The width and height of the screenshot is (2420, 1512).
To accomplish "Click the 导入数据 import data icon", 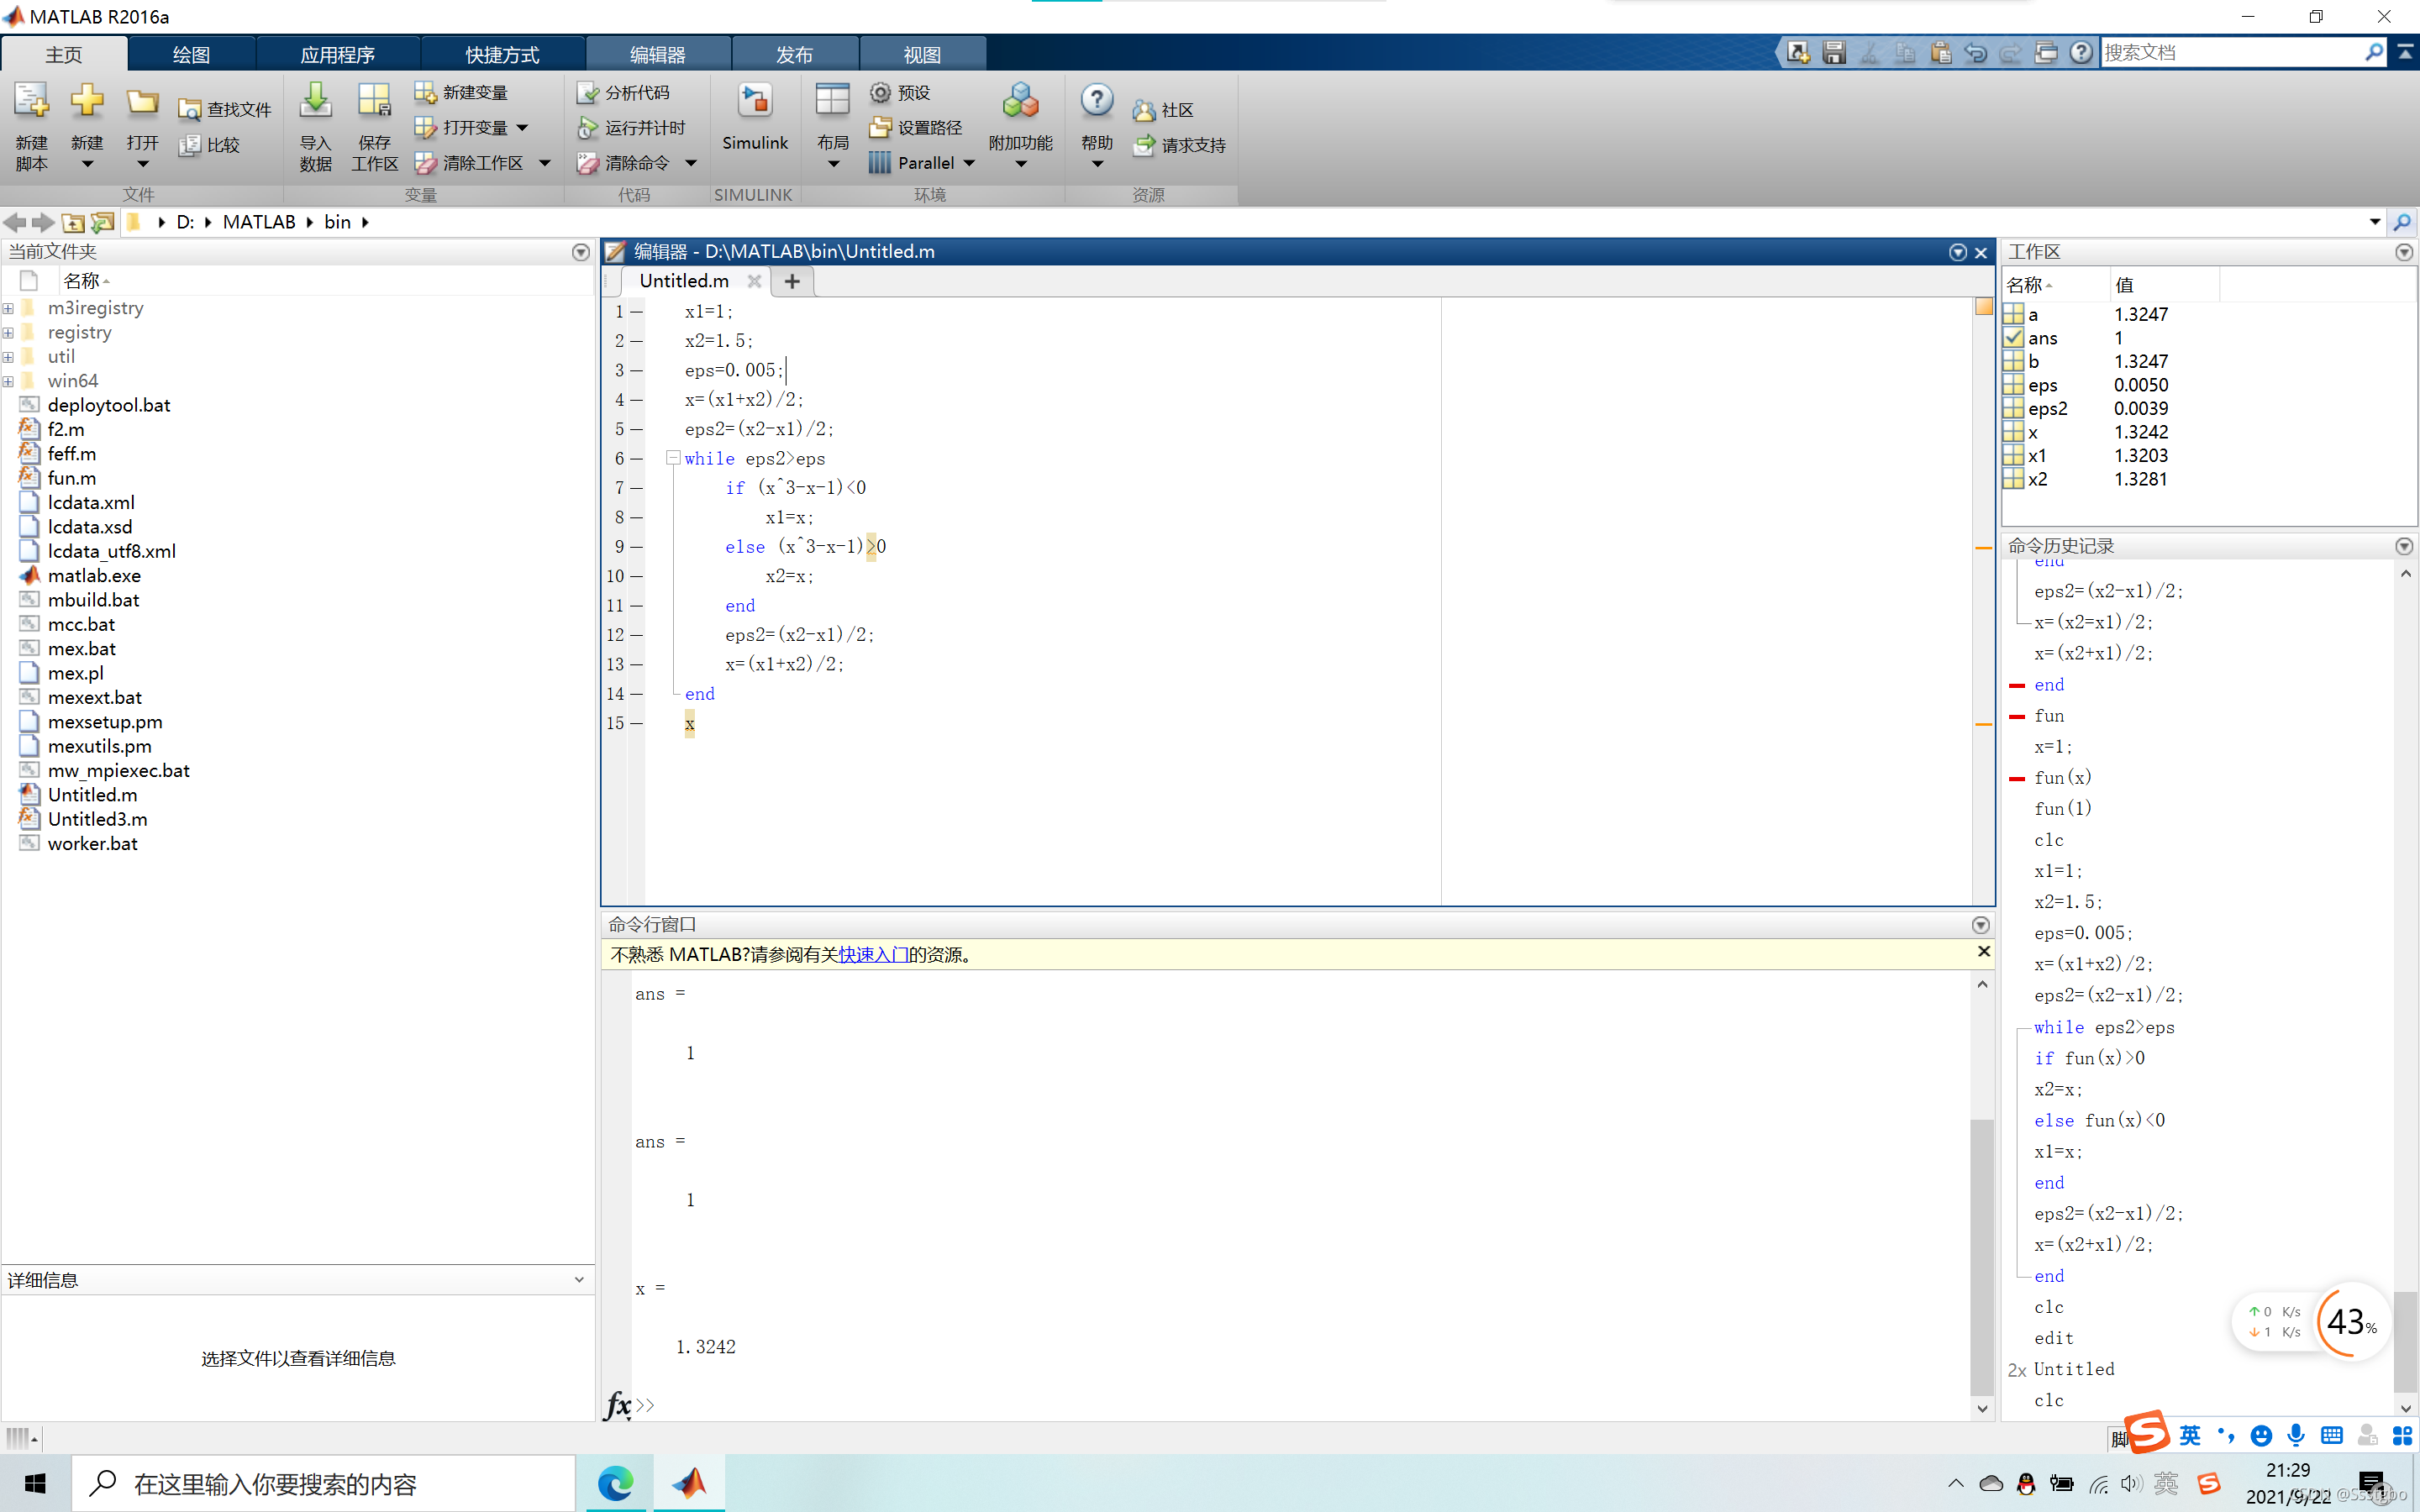I will click(315, 102).
